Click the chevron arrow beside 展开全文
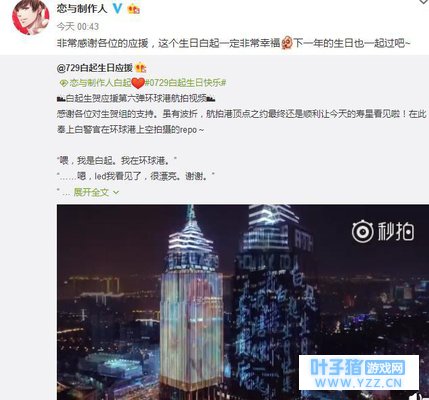 tap(116, 193)
